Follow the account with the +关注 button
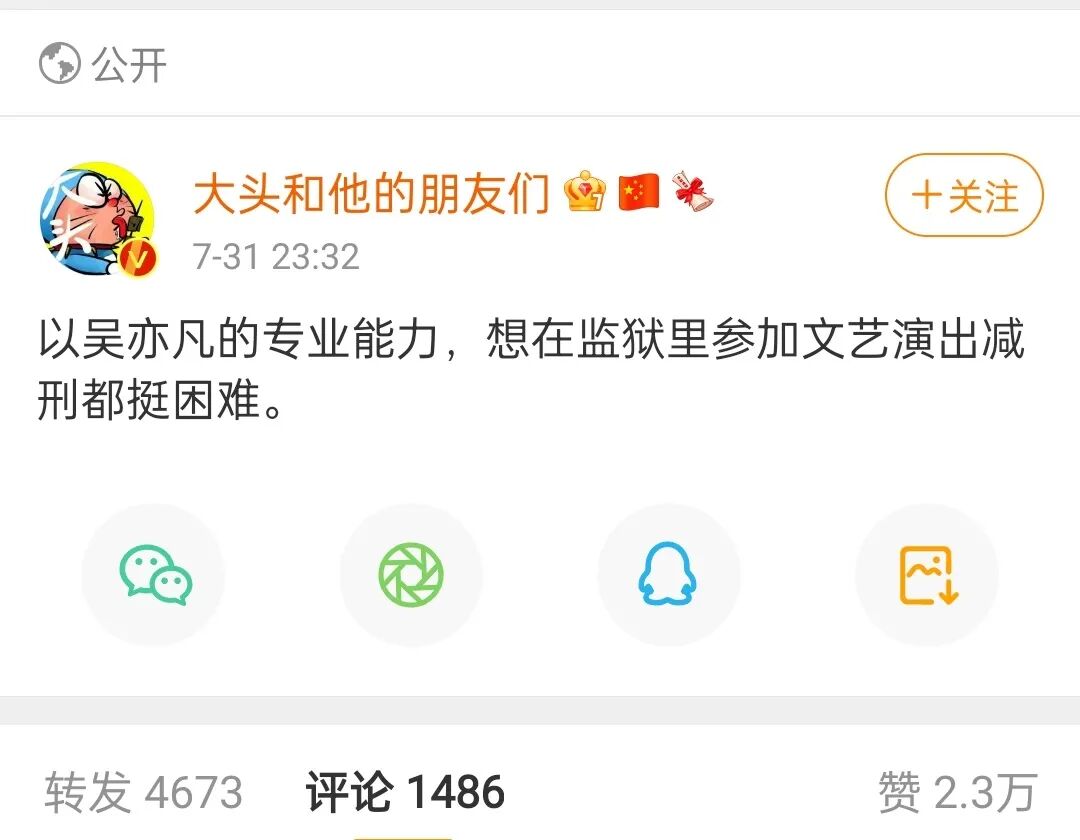Image resolution: width=1080 pixels, height=840 pixels. (x=964, y=195)
